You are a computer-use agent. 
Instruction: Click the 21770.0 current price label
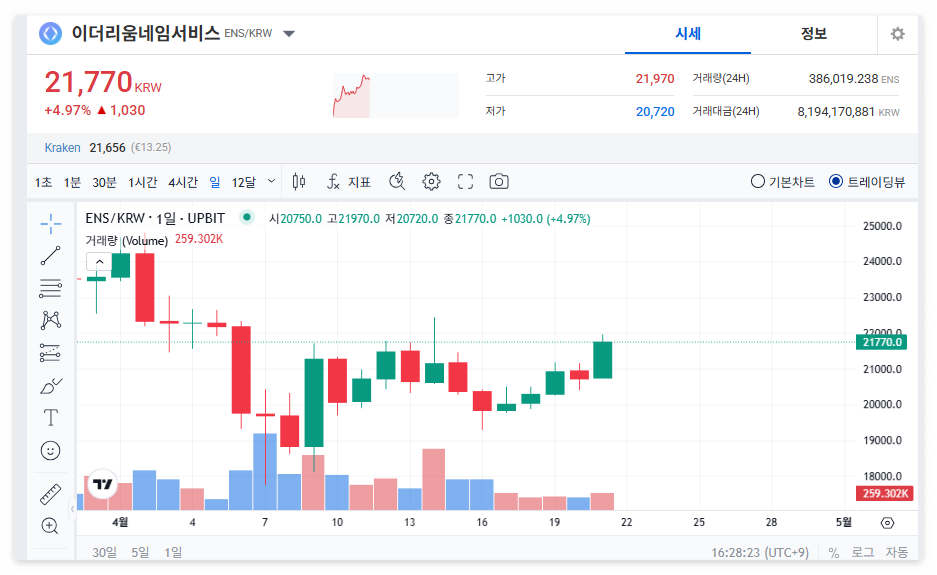click(881, 342)
